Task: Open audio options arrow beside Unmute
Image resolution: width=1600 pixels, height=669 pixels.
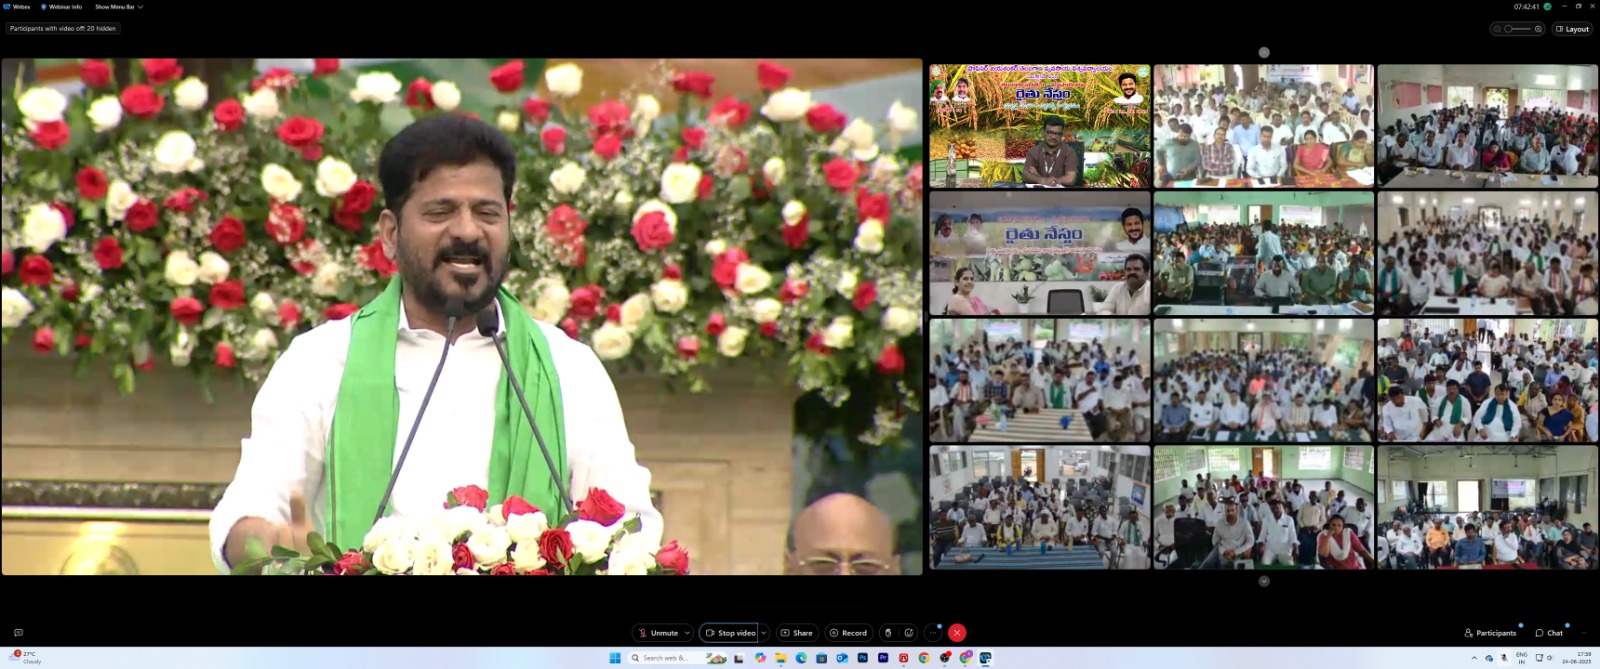Action: (x=687, y=633)
